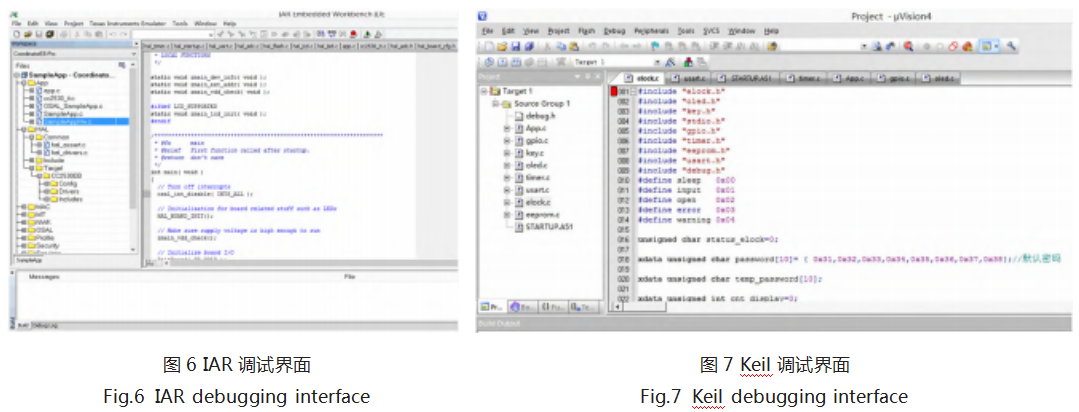1079x412 pixels.
Task: Open Texas Instruments Emulator menu in IAR
Action: 127,23
